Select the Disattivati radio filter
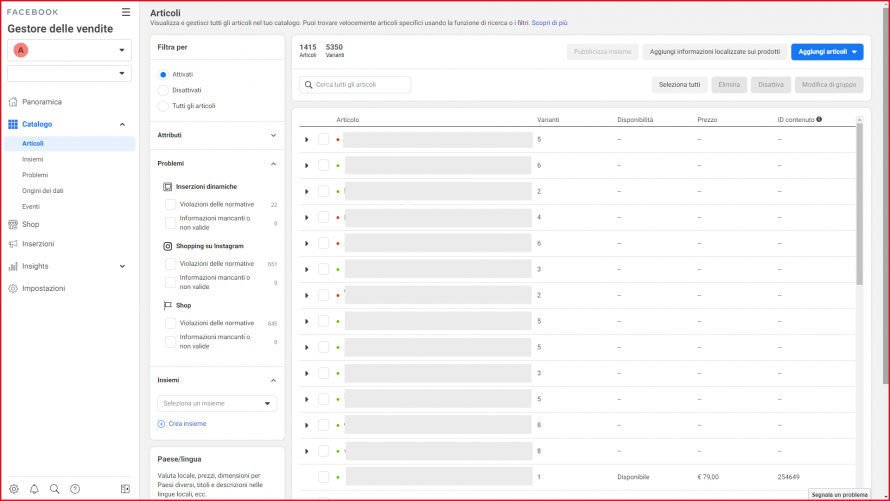The width and height of the screenshot is (890, 501). click(163, 90)
